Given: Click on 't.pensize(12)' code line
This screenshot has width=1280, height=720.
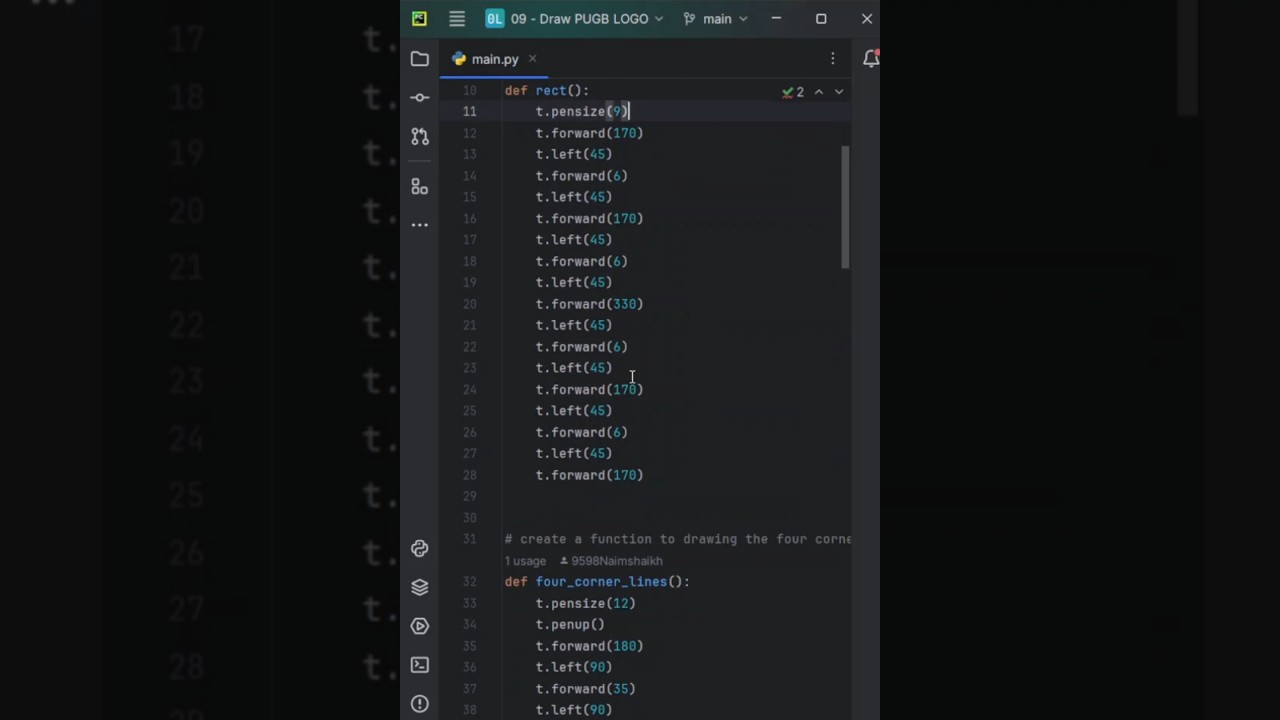Looking at the screenshot, I should point(585,603).
